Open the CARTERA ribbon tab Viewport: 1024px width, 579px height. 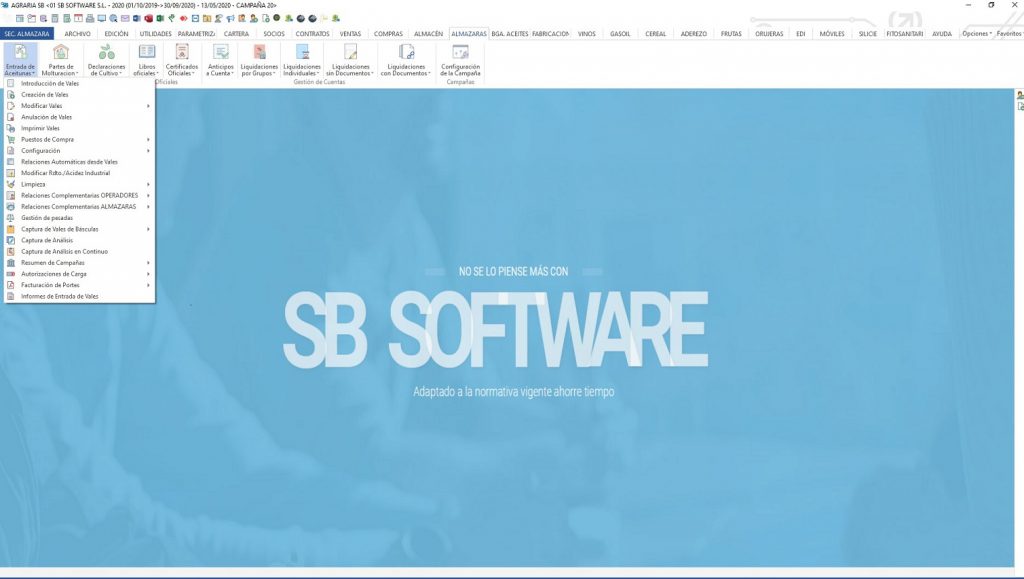click(236, 33)
